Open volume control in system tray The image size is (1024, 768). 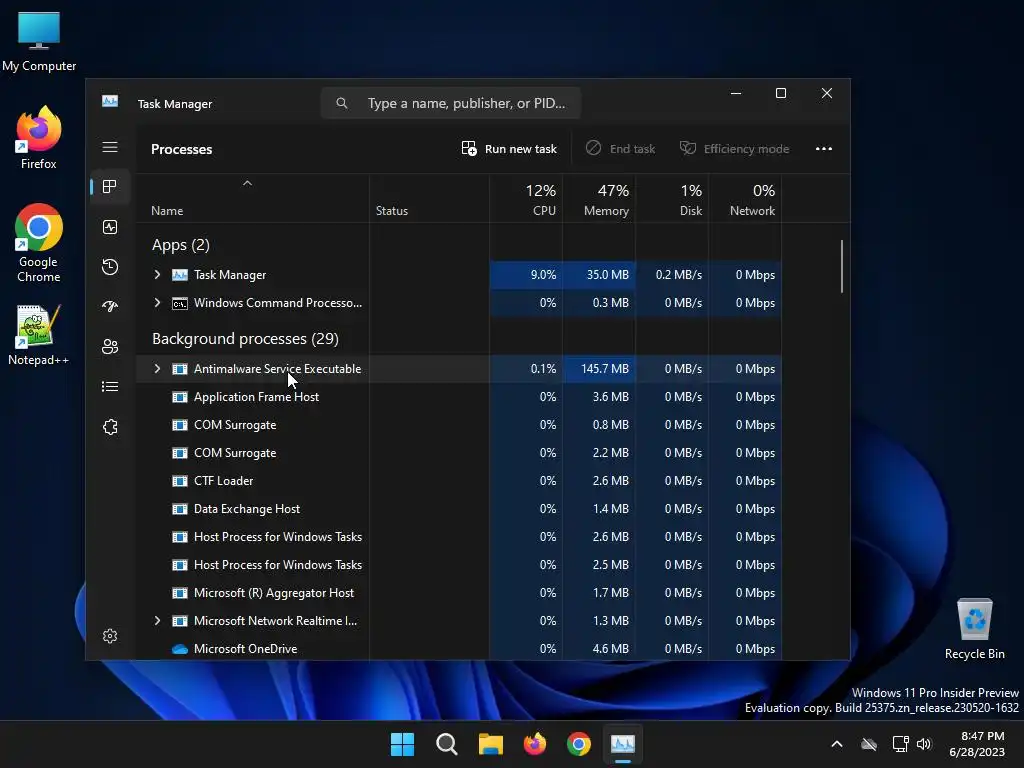pos(923,744)
